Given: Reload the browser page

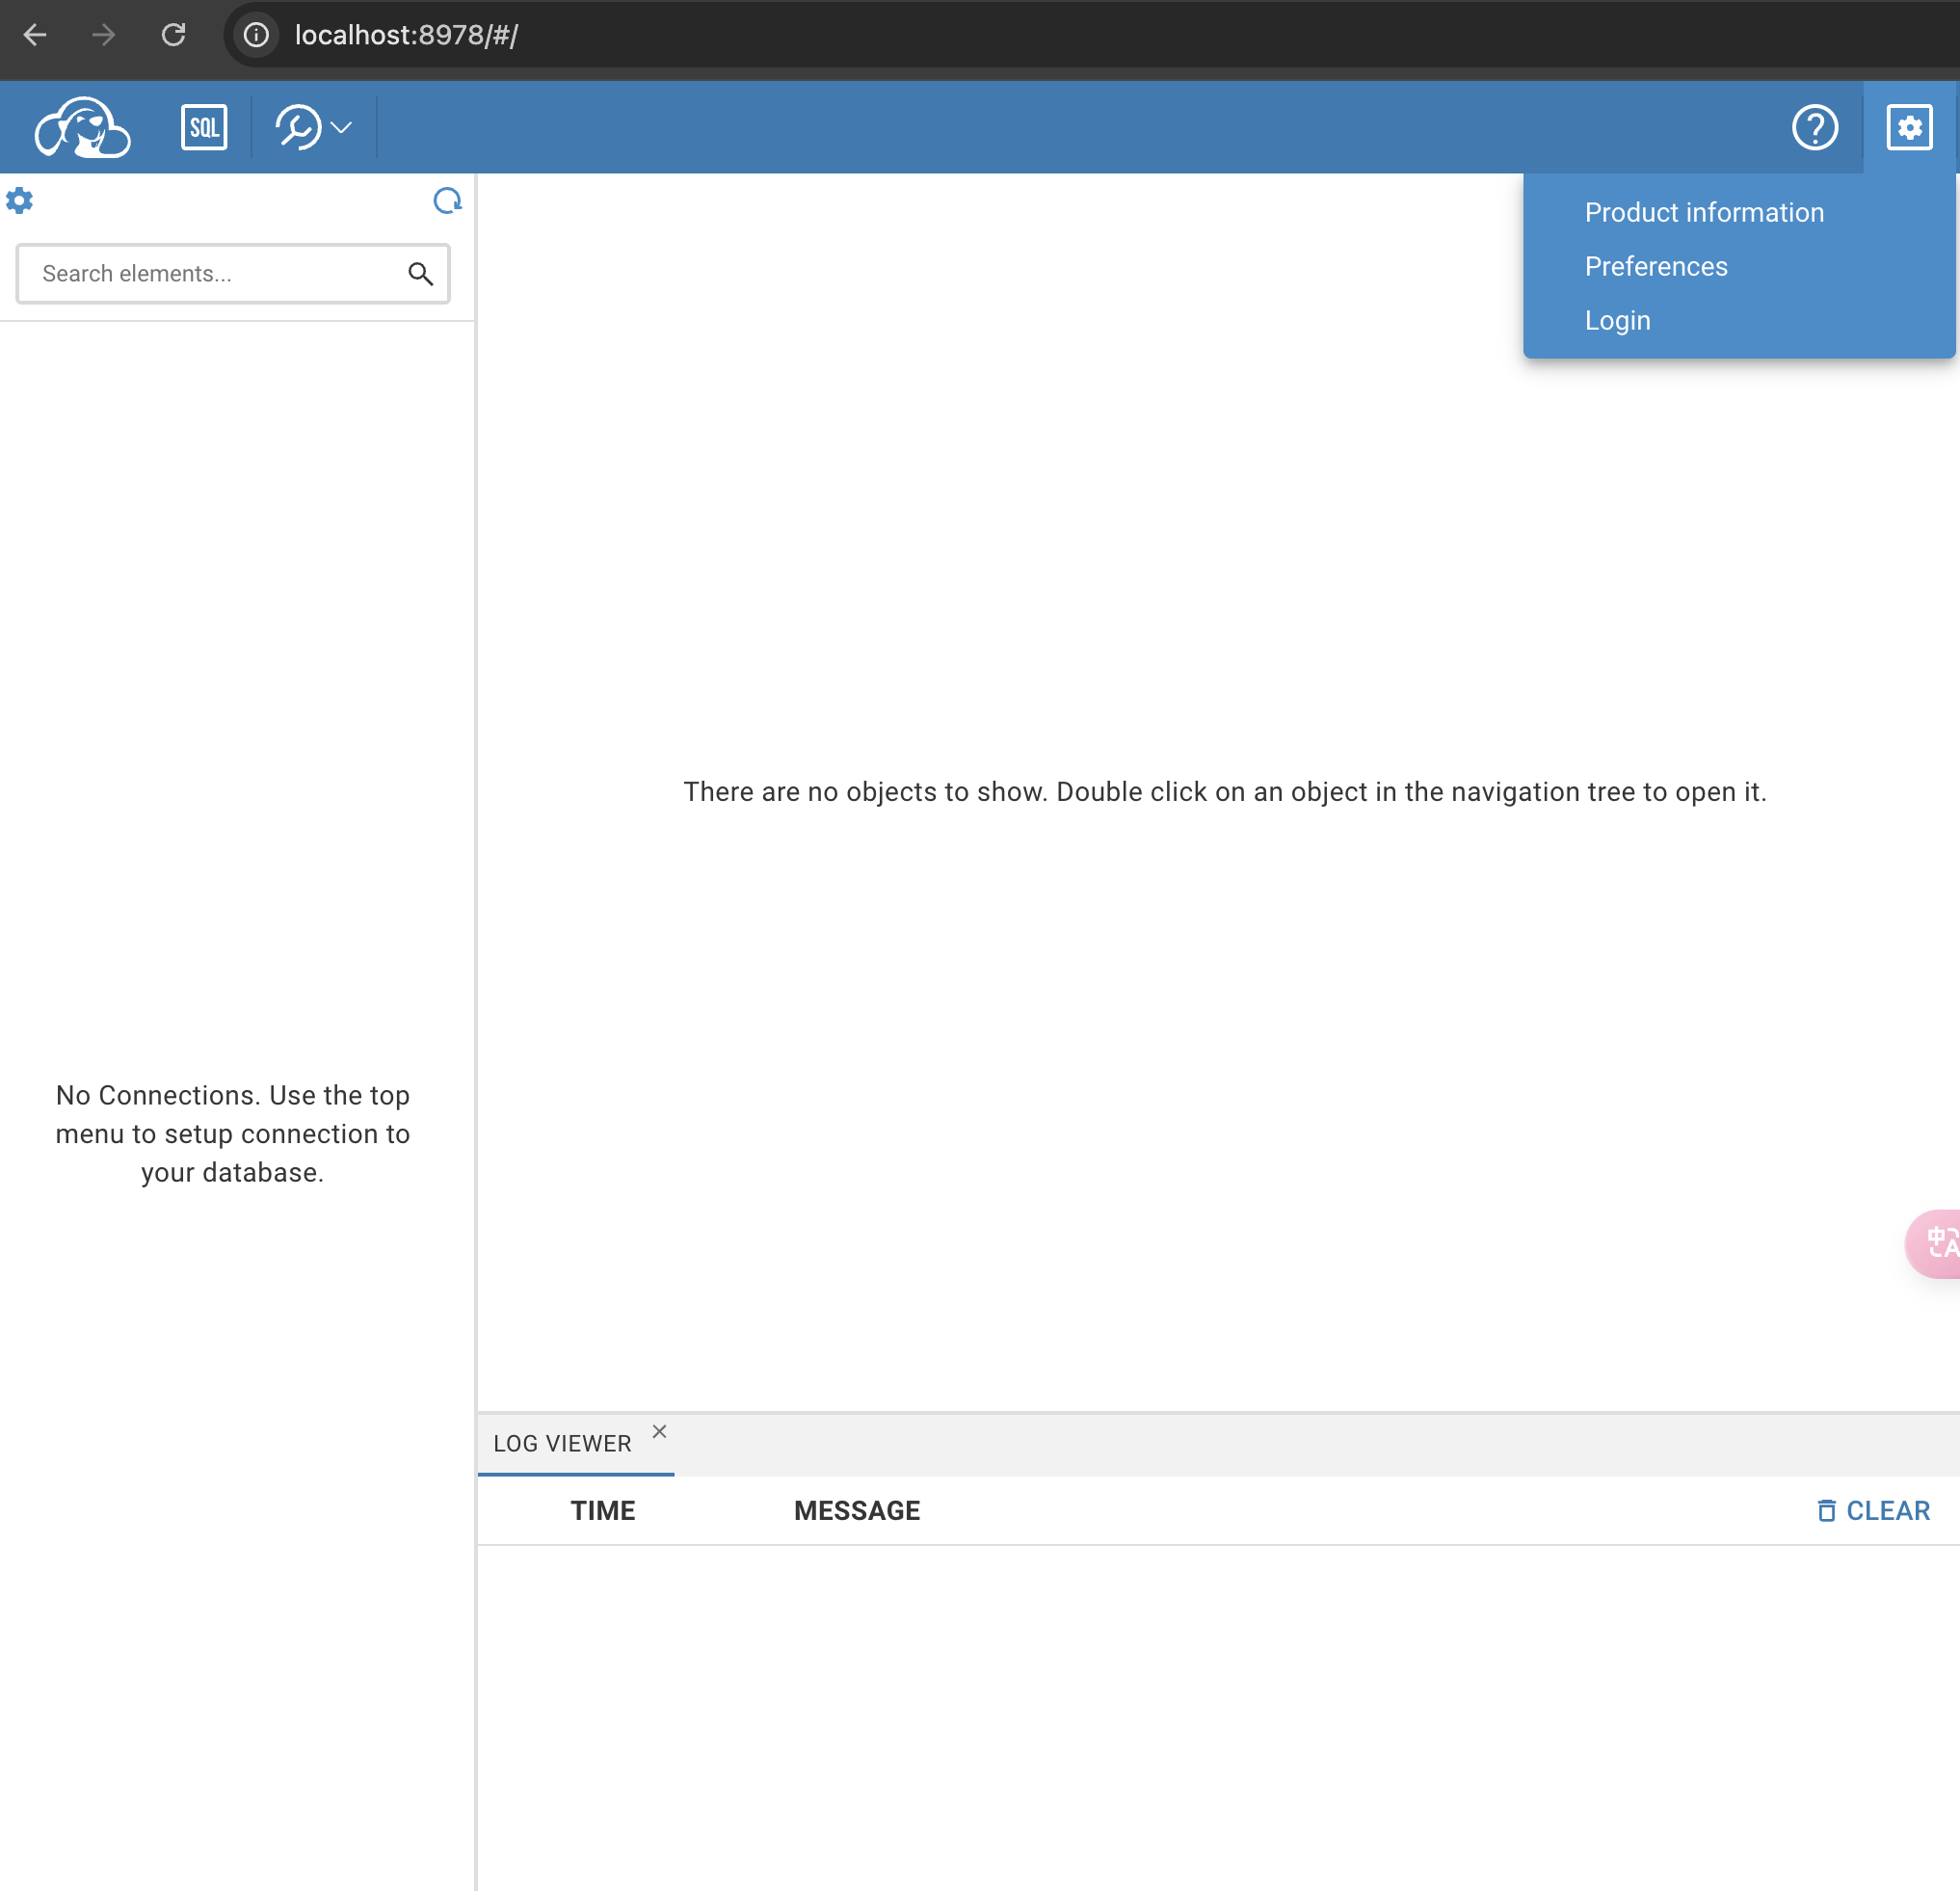Looking at the screenshot, I should click(x=174, y=35).
